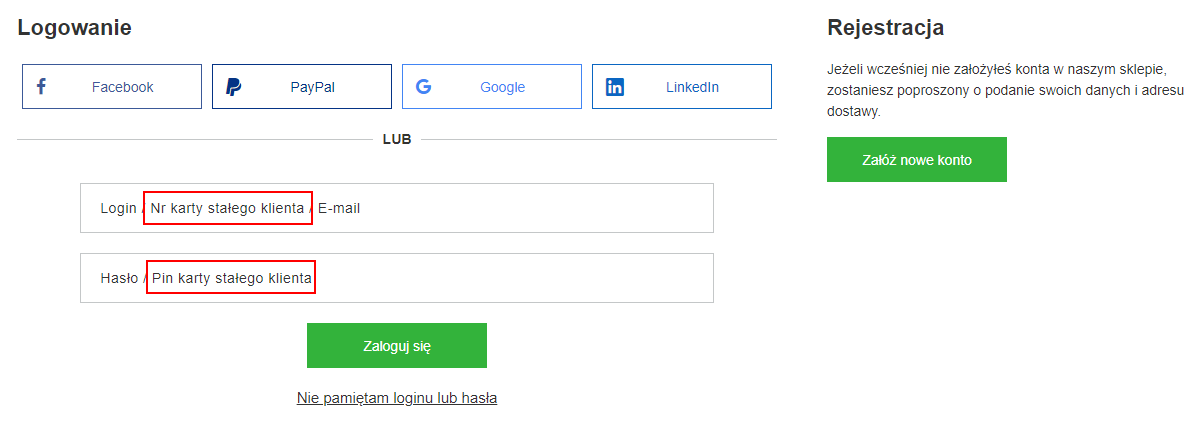Focus the Hasło password input field
This screenshot has width=1198, height=422.
point(397,278)
